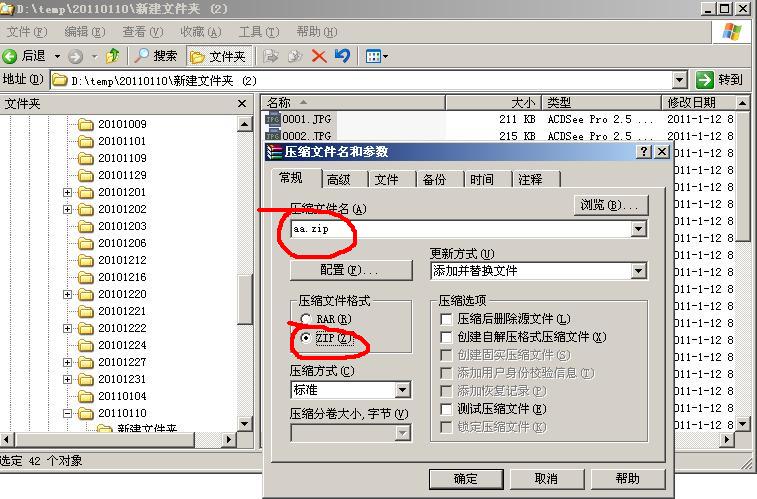The width and height of the screenshot is (757, 499).
Task: Expand folder 20101227 plus box
Action: pyautogui.click(x=67, y=362)
